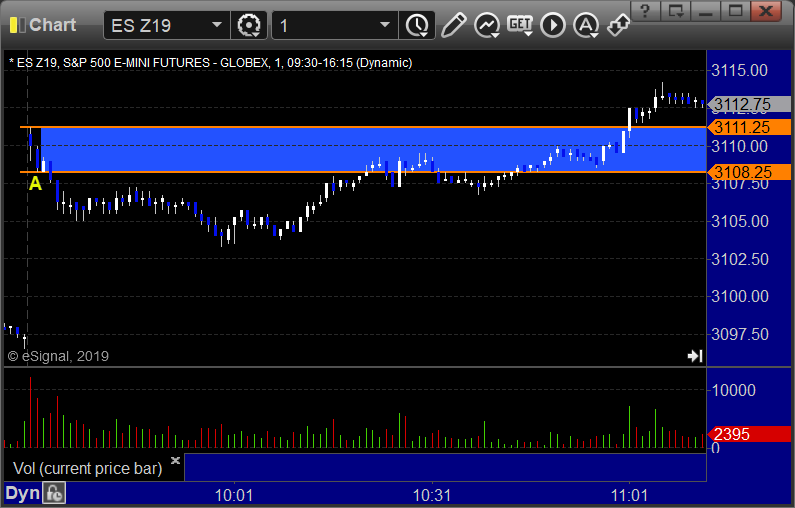Maximize the chart window
795x508 pixels.
736,11
